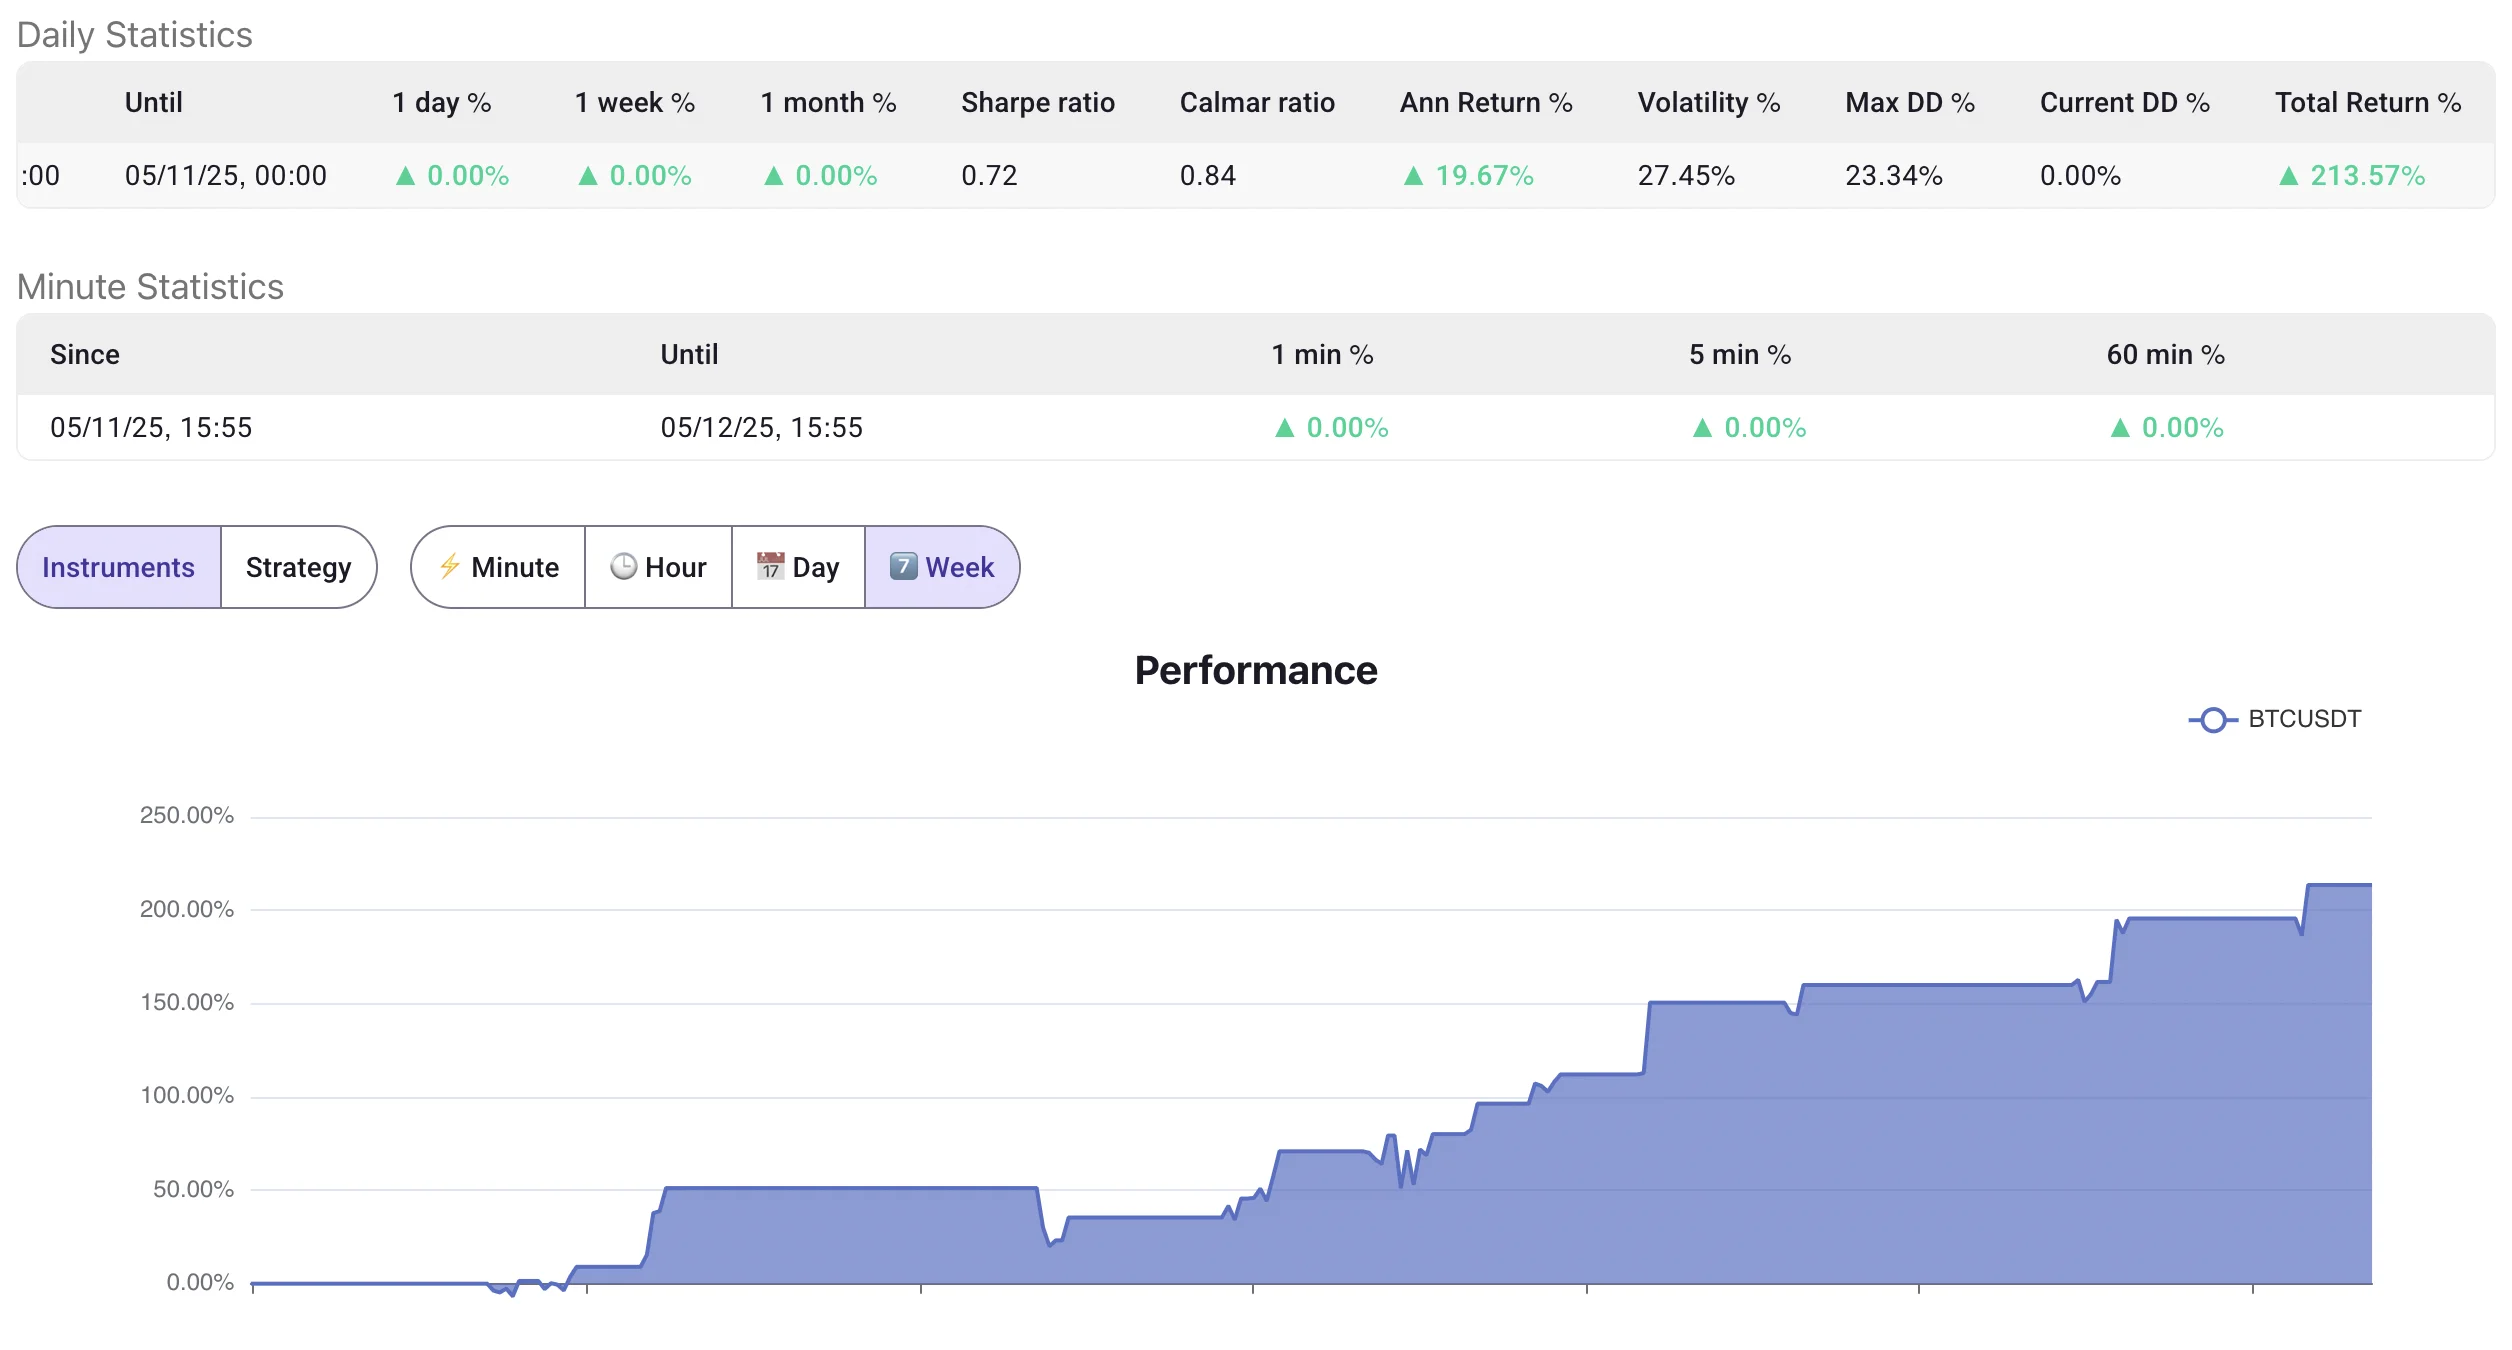Click the Daily Statistics Until header

pyautogui.click(x=154, y=102)
